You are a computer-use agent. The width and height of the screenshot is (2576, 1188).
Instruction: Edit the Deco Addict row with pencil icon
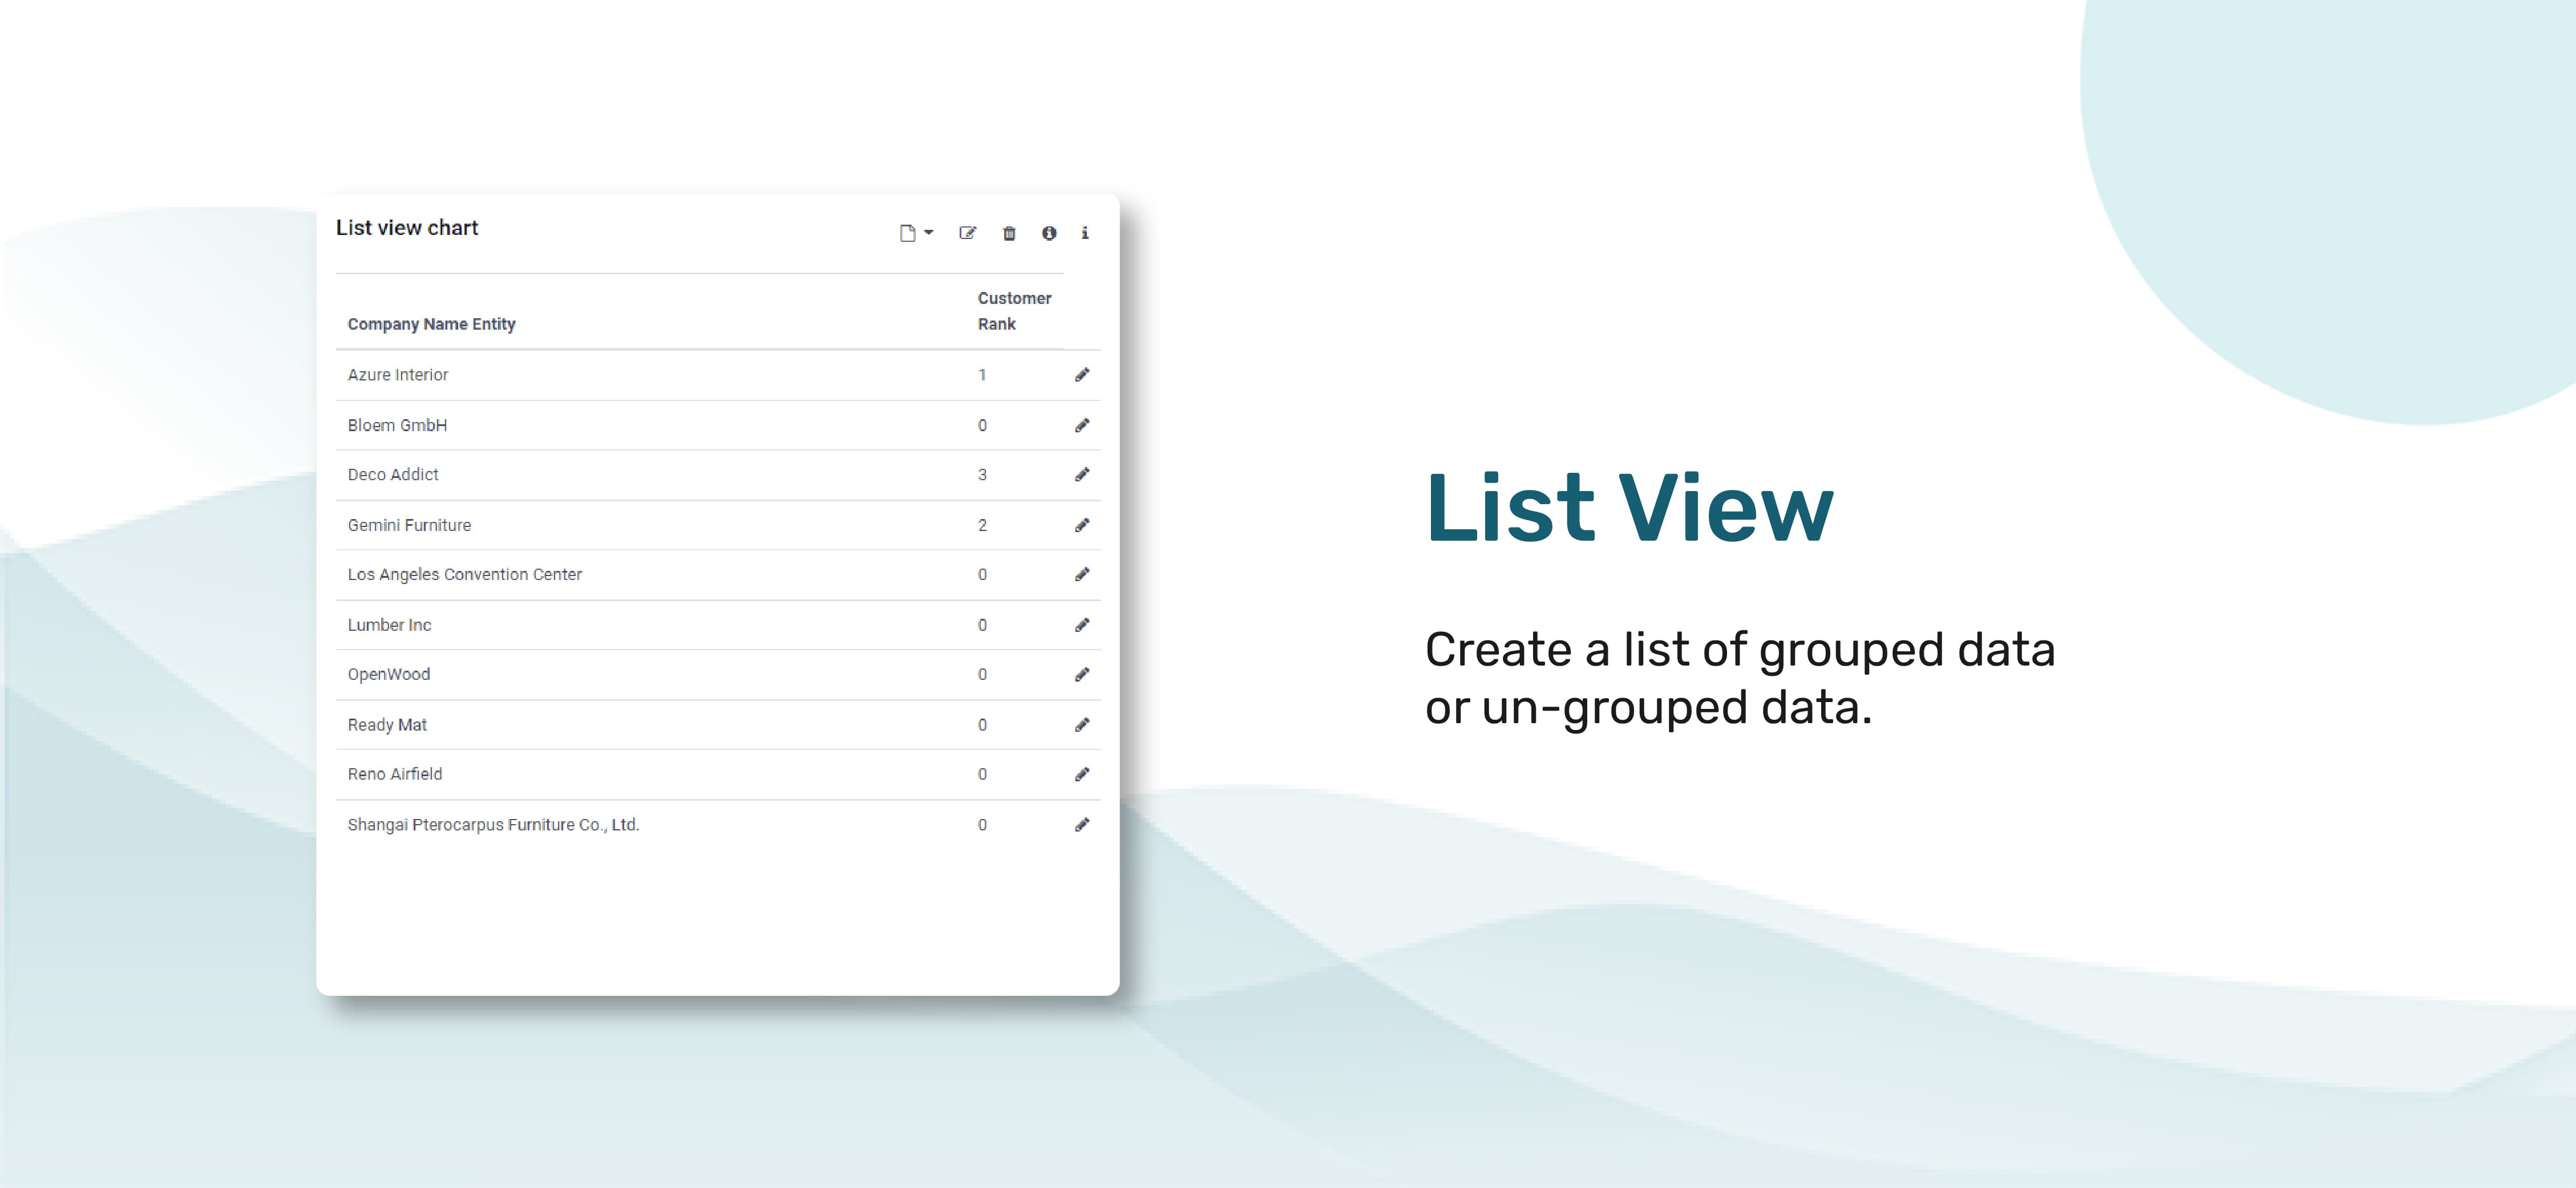coord(1082,475)
